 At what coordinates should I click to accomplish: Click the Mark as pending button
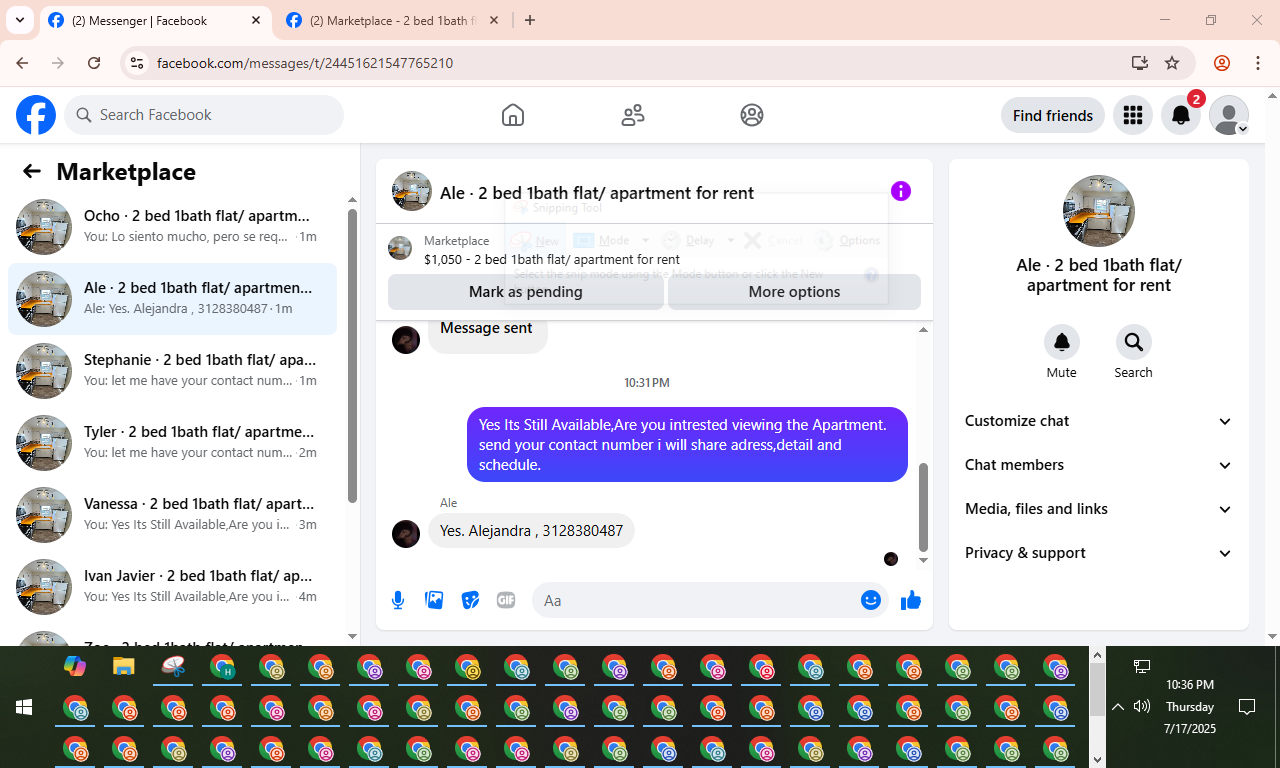(x=526, y=292)
